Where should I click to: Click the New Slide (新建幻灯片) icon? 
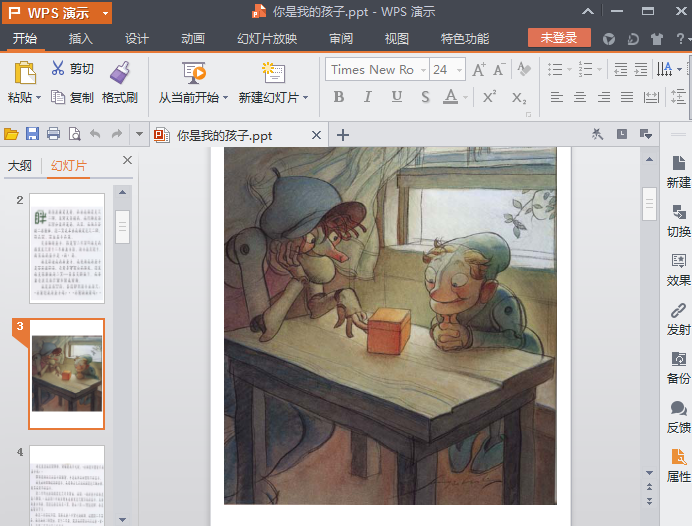coord(274,73)
